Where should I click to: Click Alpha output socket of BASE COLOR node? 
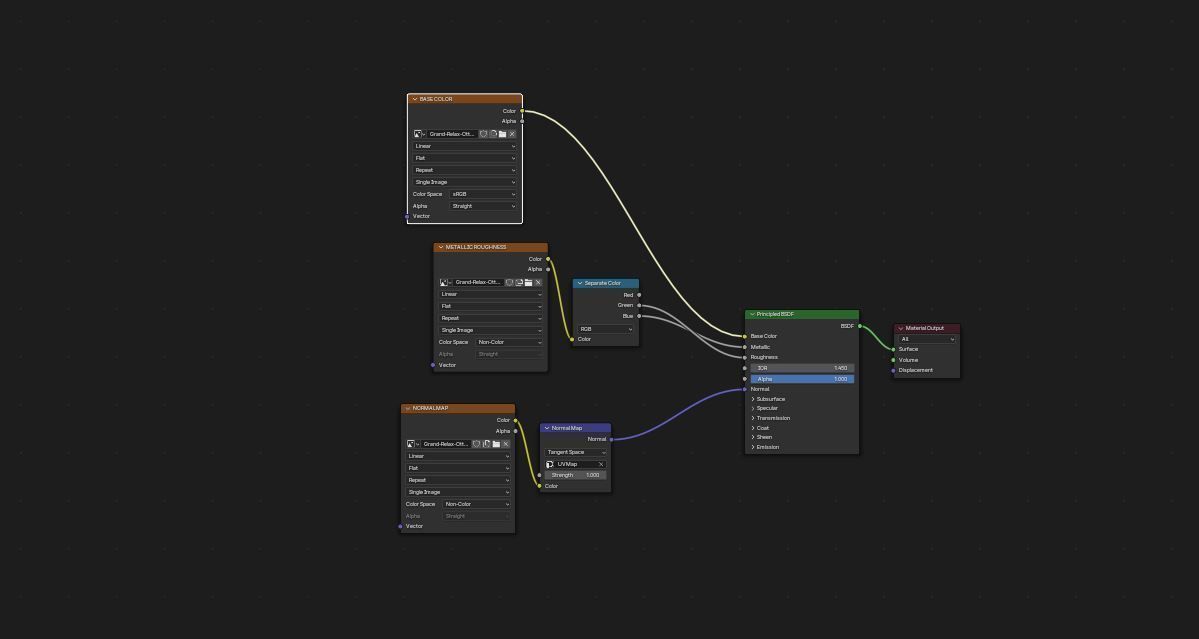(522, 121)
